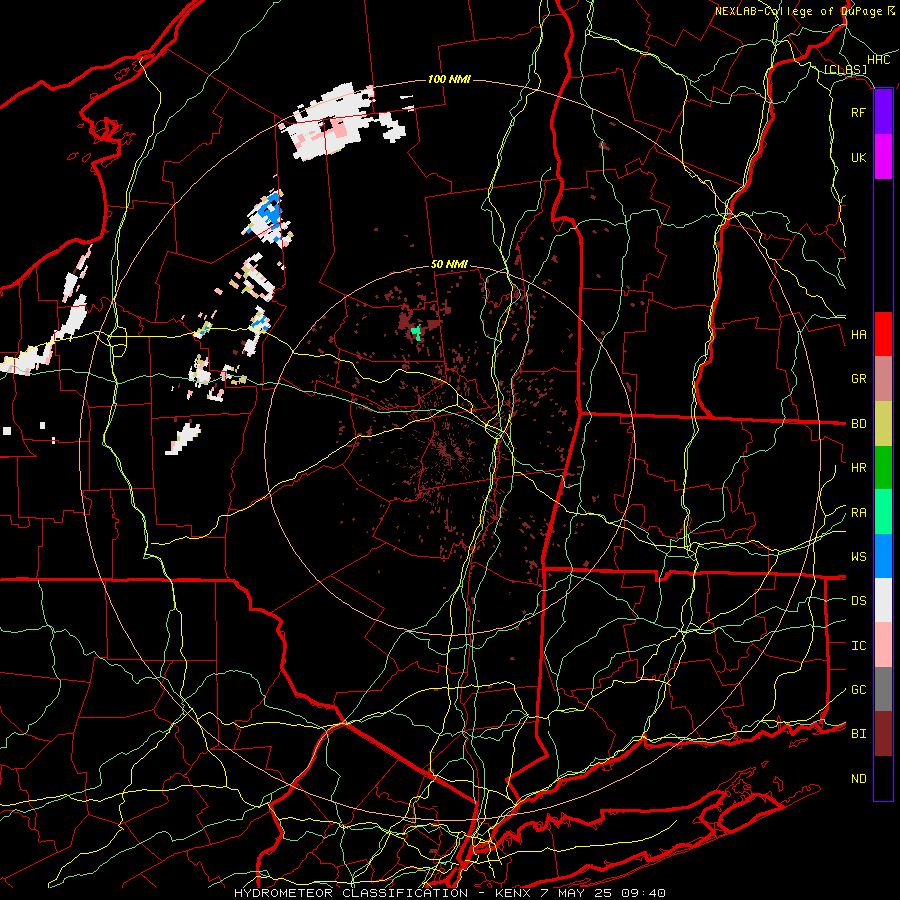Click the GC gray legend swatch

click(883, 689)
